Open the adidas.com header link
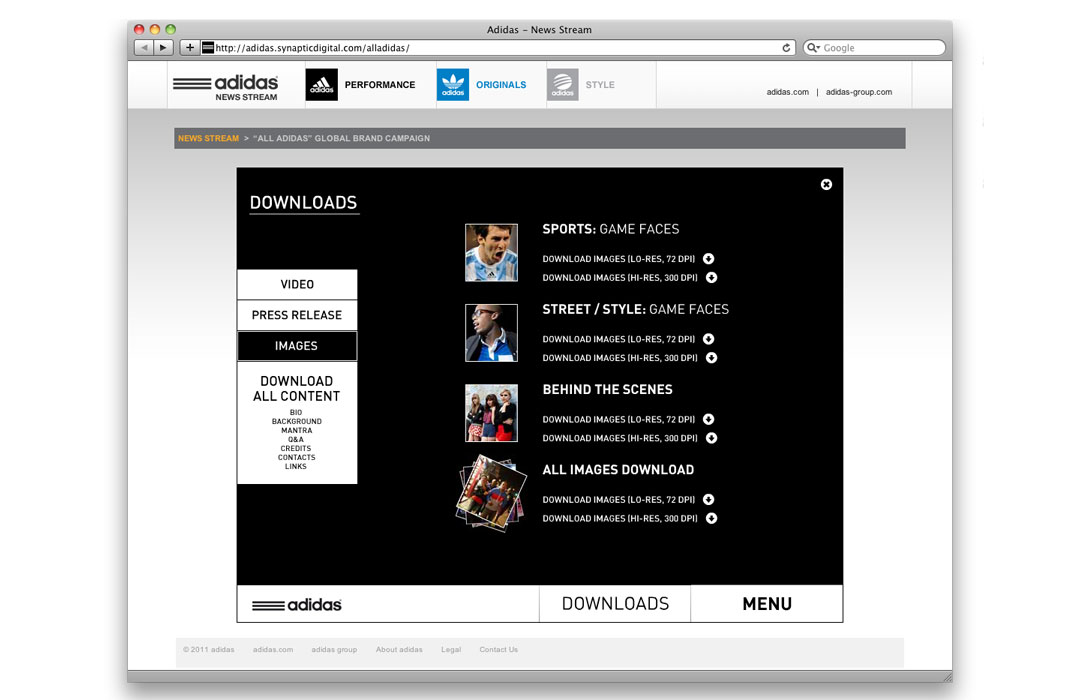This screenshot has width=1082, height=700. (787, 92)
